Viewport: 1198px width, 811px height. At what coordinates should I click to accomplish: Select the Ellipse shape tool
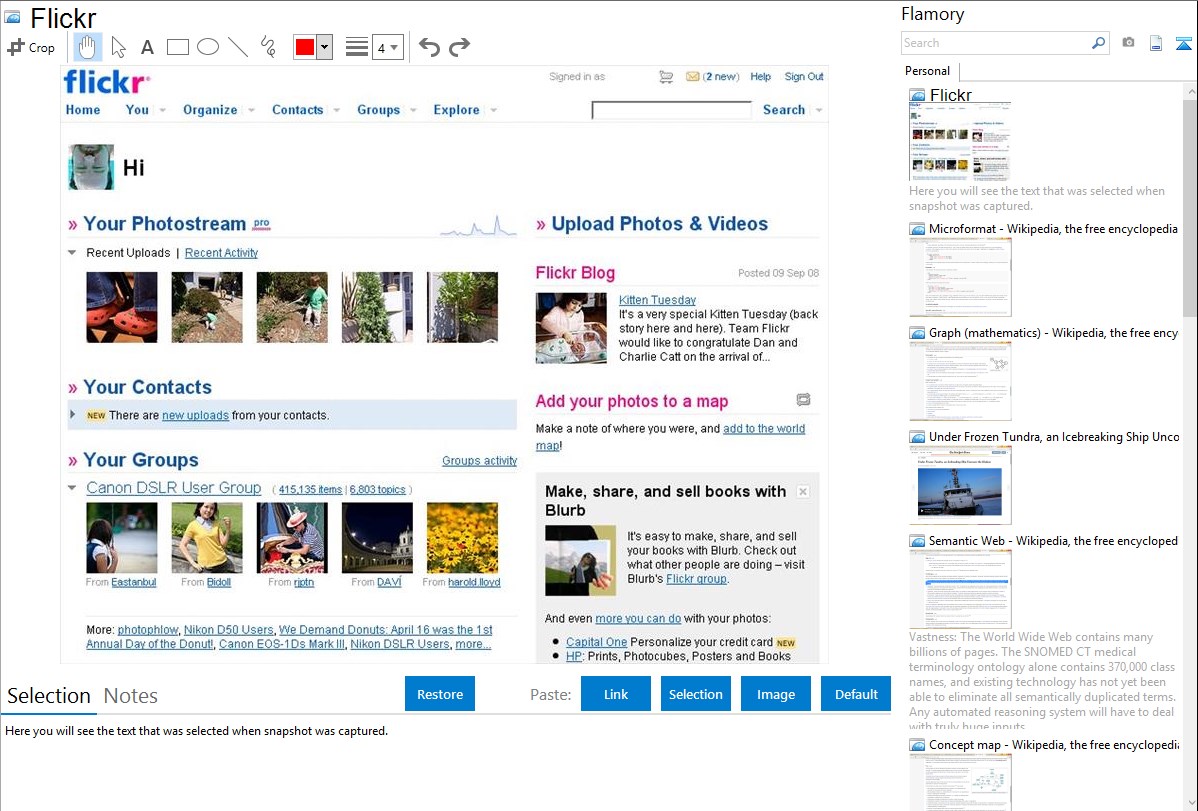pos(208,47)
